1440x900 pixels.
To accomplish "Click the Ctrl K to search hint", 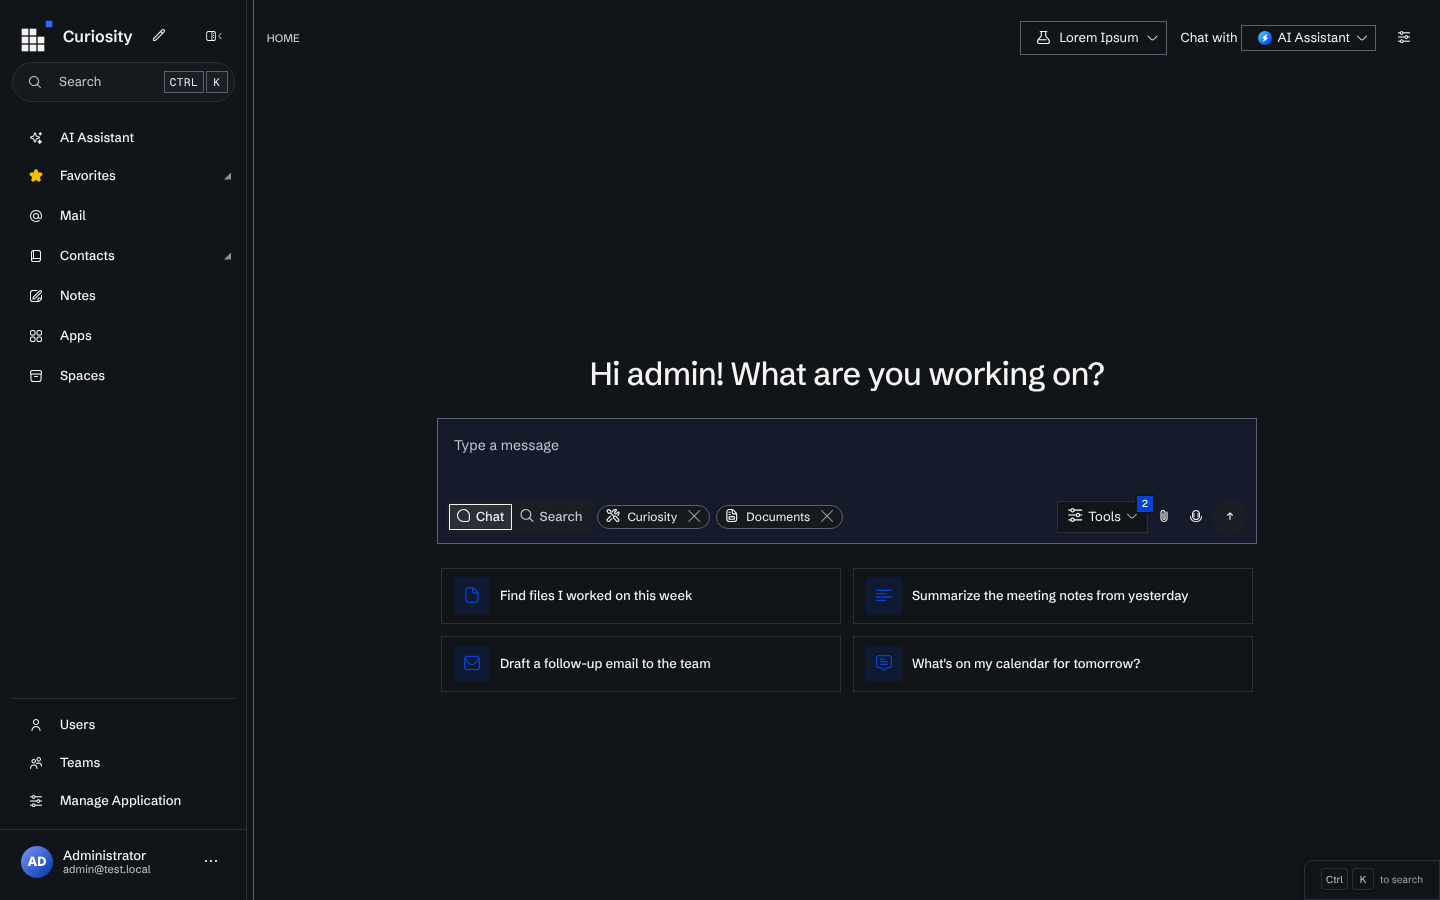I will click(1372, 880).
